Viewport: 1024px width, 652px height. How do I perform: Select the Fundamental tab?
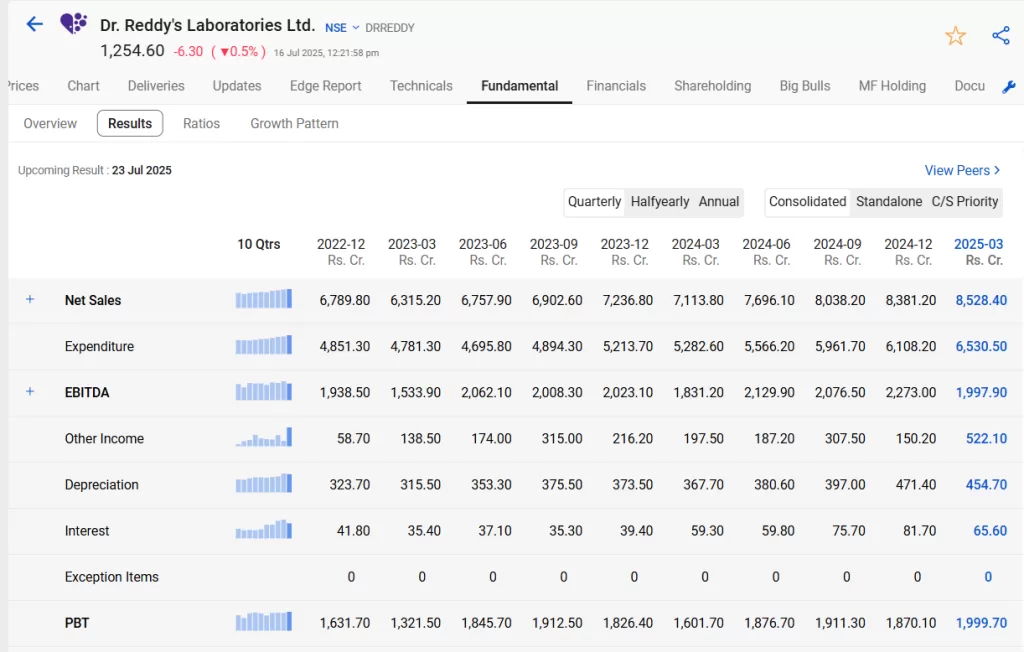coord(519,86)
